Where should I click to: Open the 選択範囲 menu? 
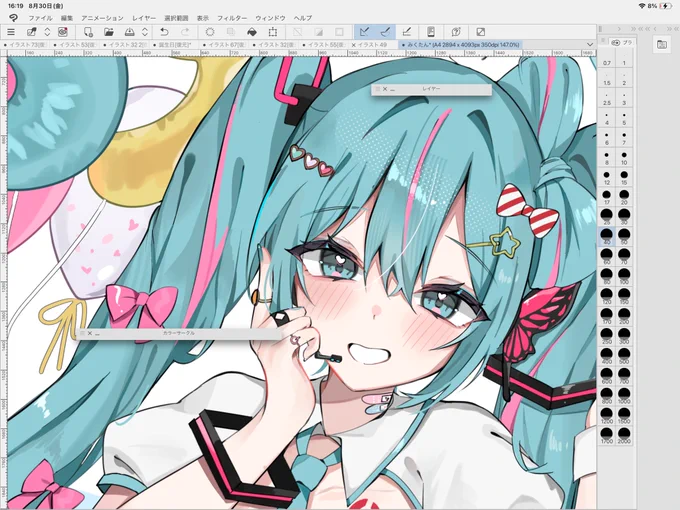tap(176, 18)
